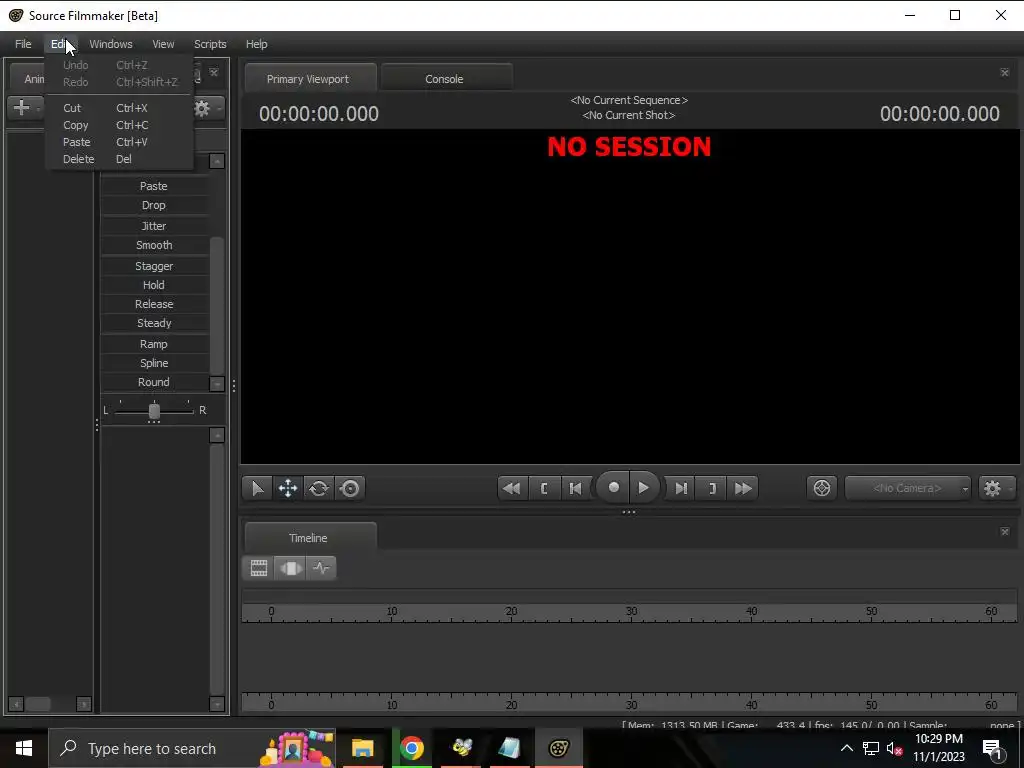Click the record button

point(613,487)
